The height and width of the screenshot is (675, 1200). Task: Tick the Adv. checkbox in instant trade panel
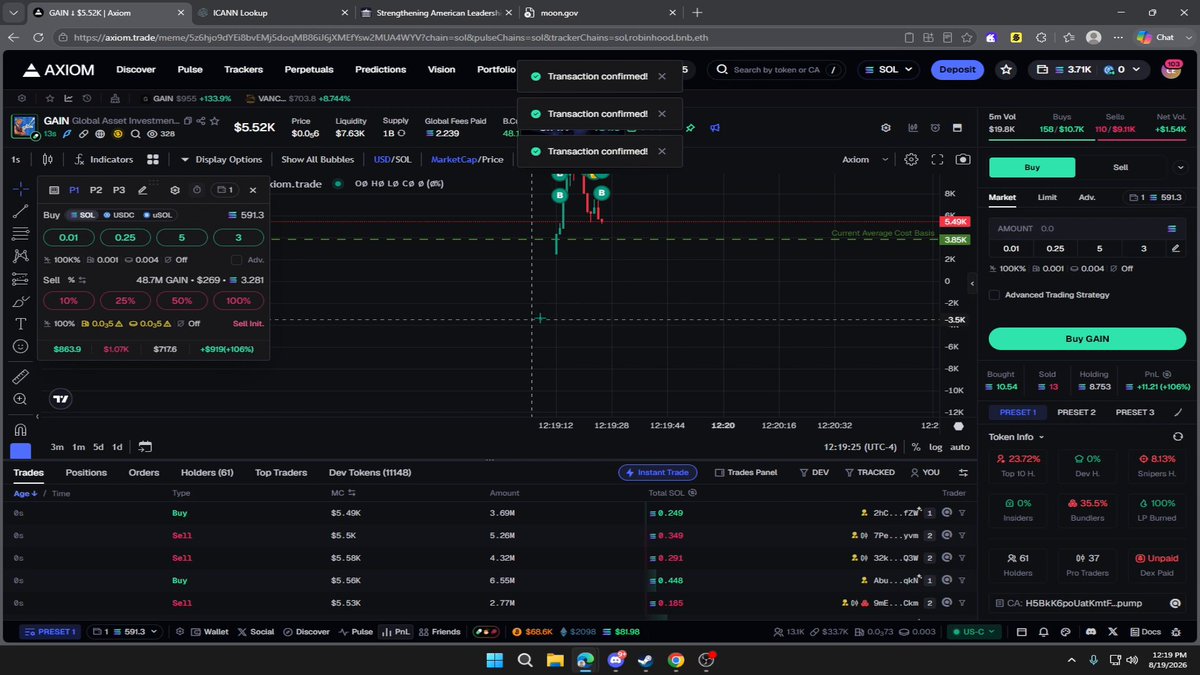pyautogui.click(x=236, y=260)
